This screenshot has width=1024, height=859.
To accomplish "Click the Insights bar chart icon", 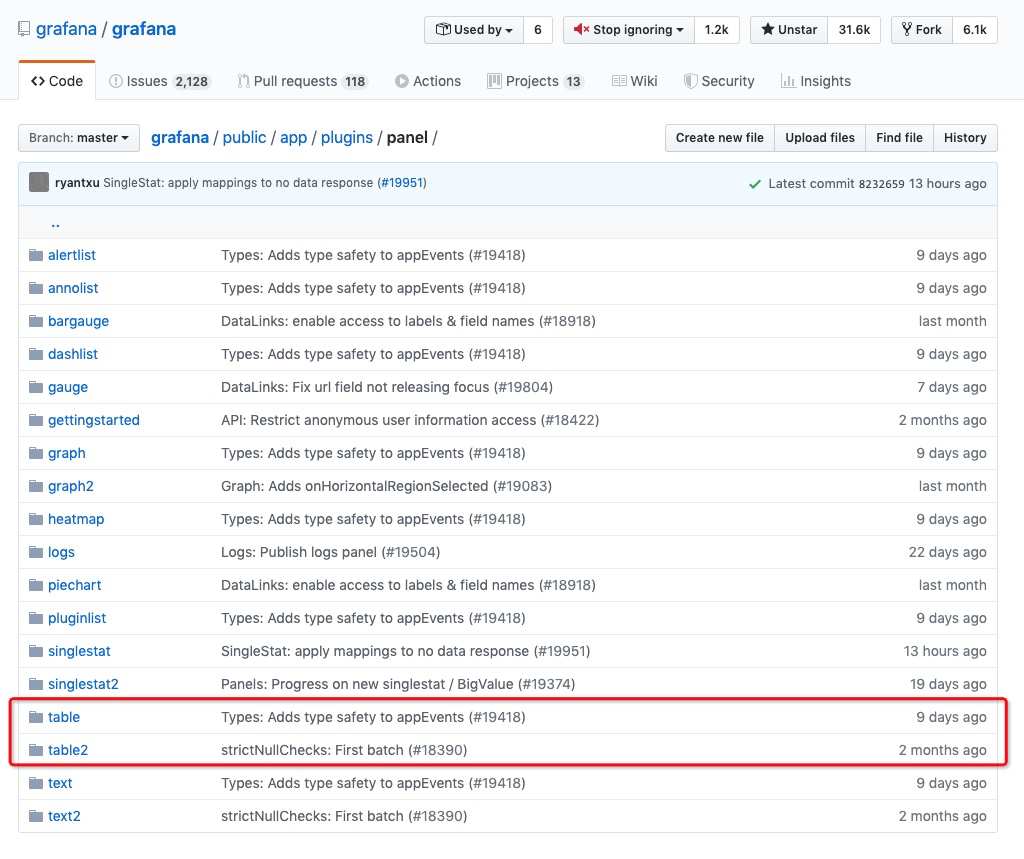I will (x=788, y=81).
